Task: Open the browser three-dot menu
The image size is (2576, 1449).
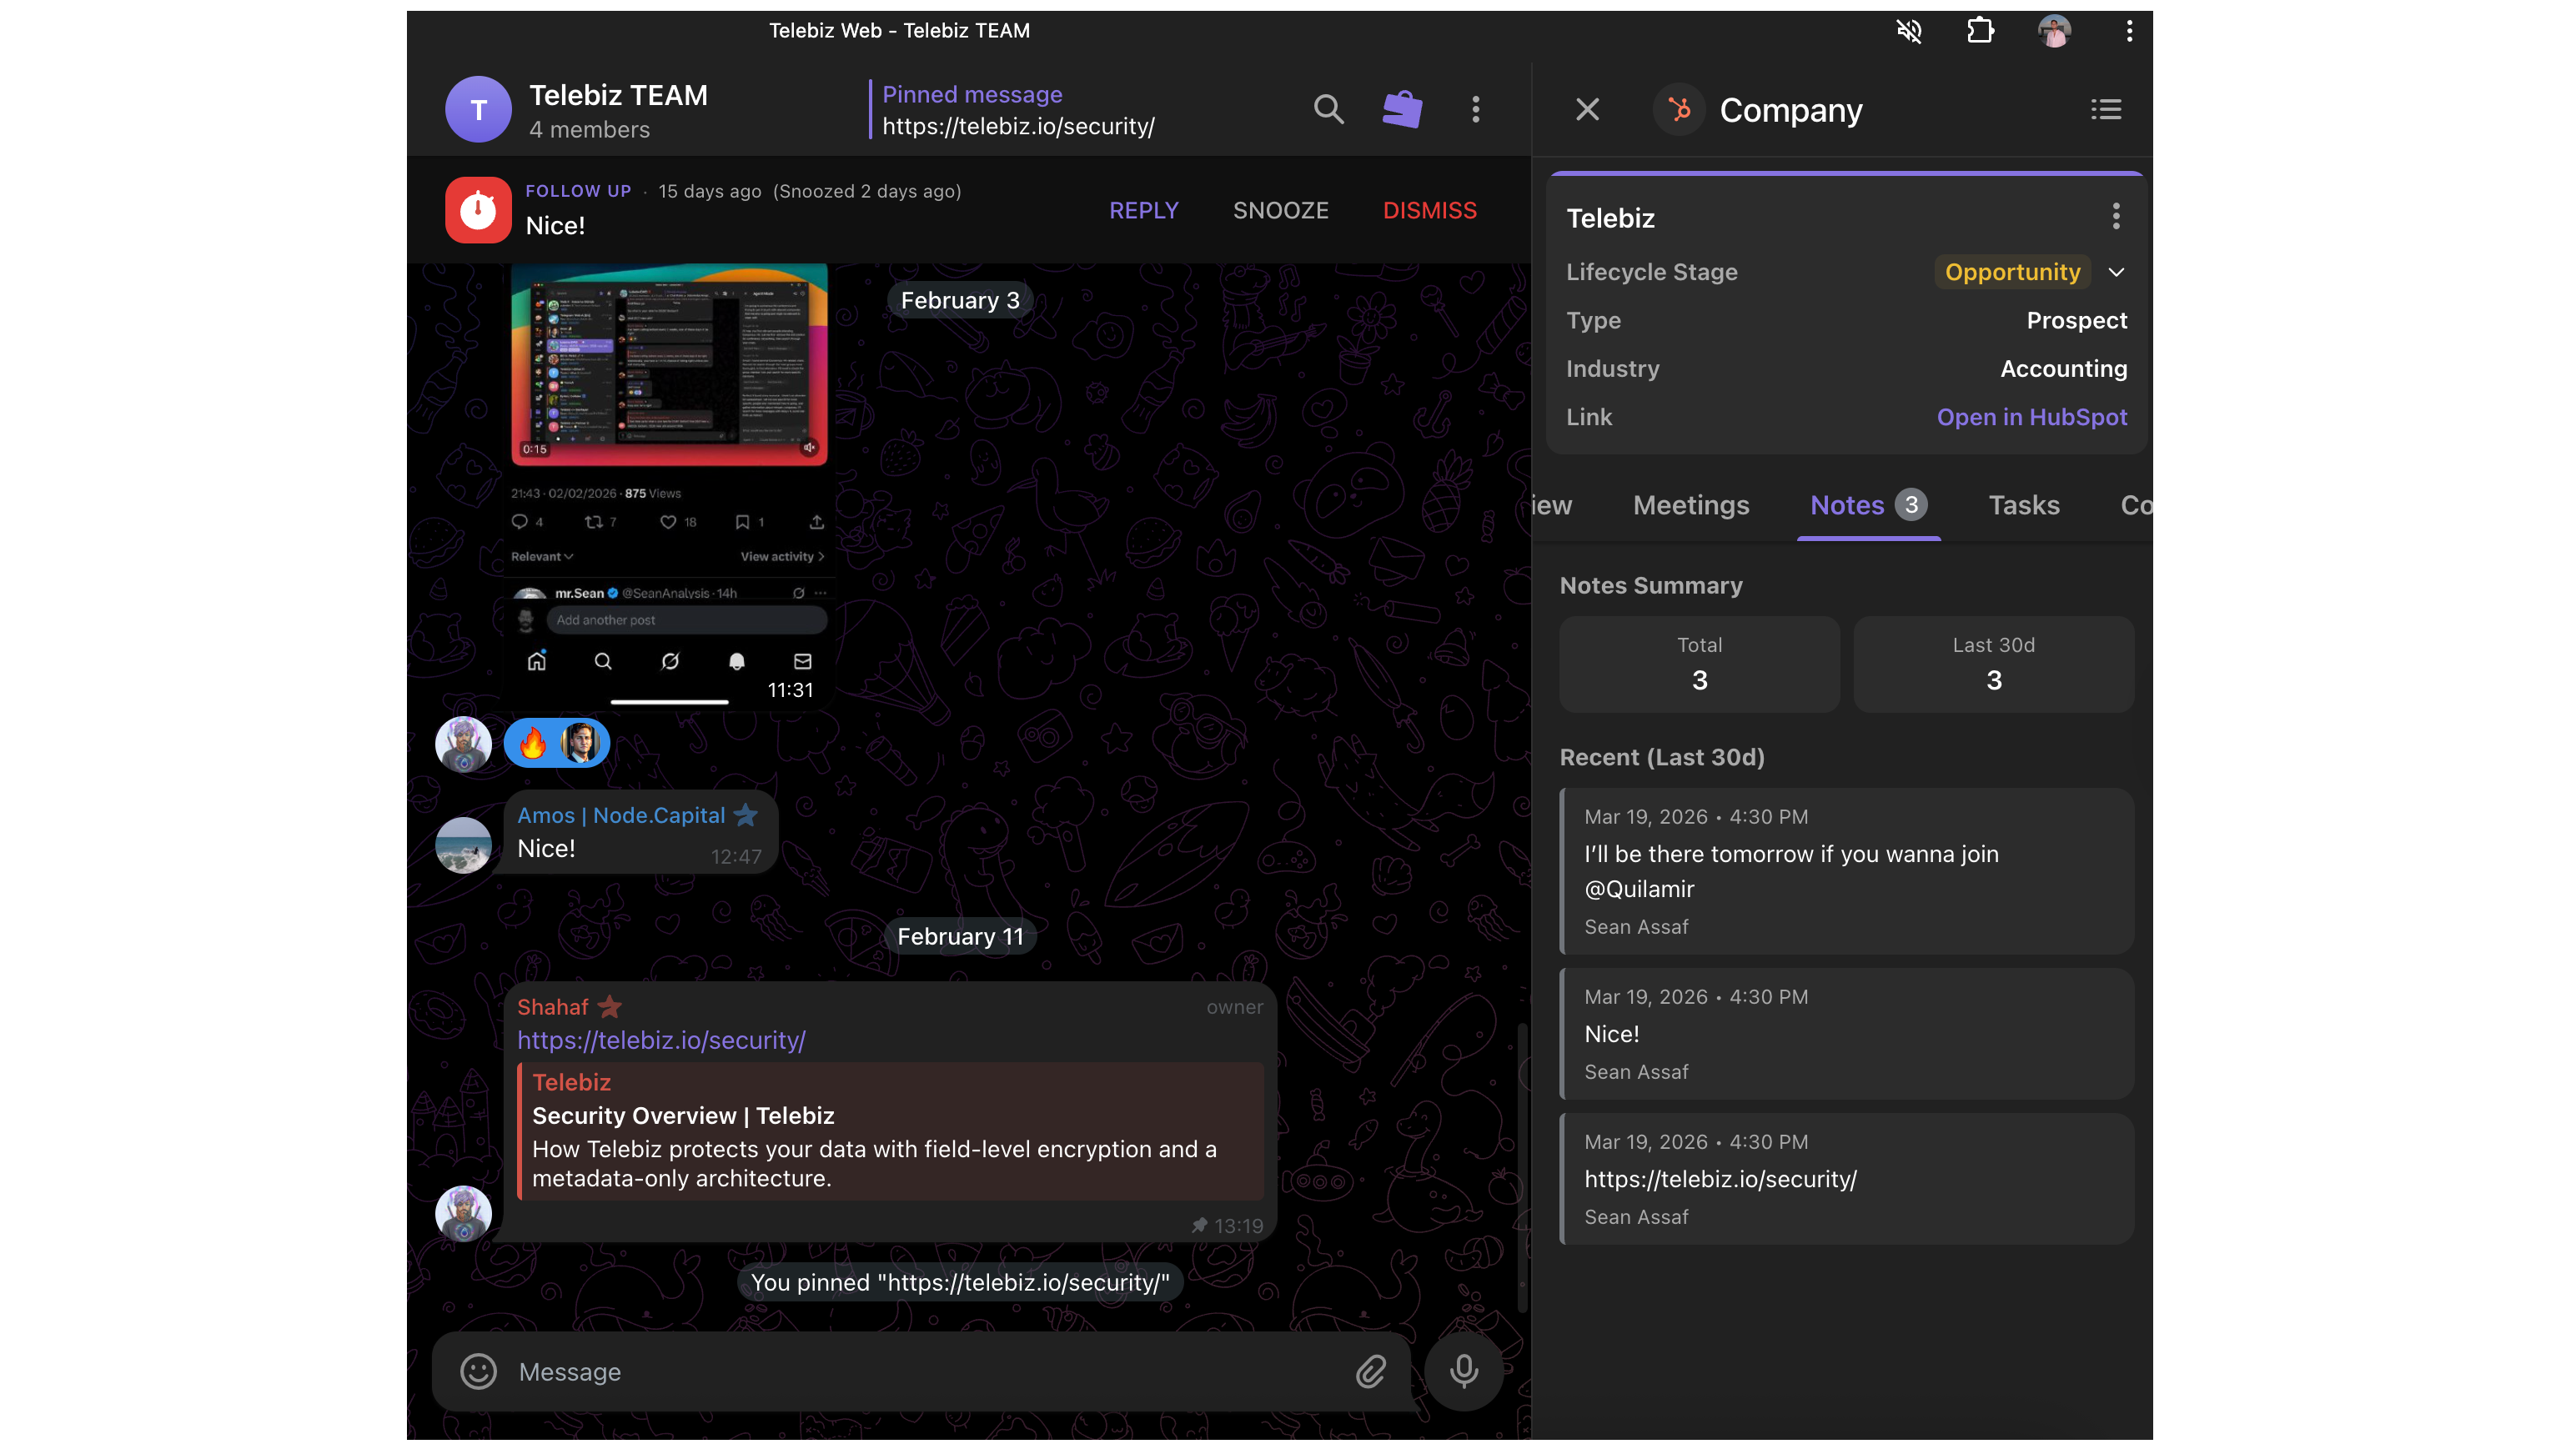Action: pos(2130,30)
